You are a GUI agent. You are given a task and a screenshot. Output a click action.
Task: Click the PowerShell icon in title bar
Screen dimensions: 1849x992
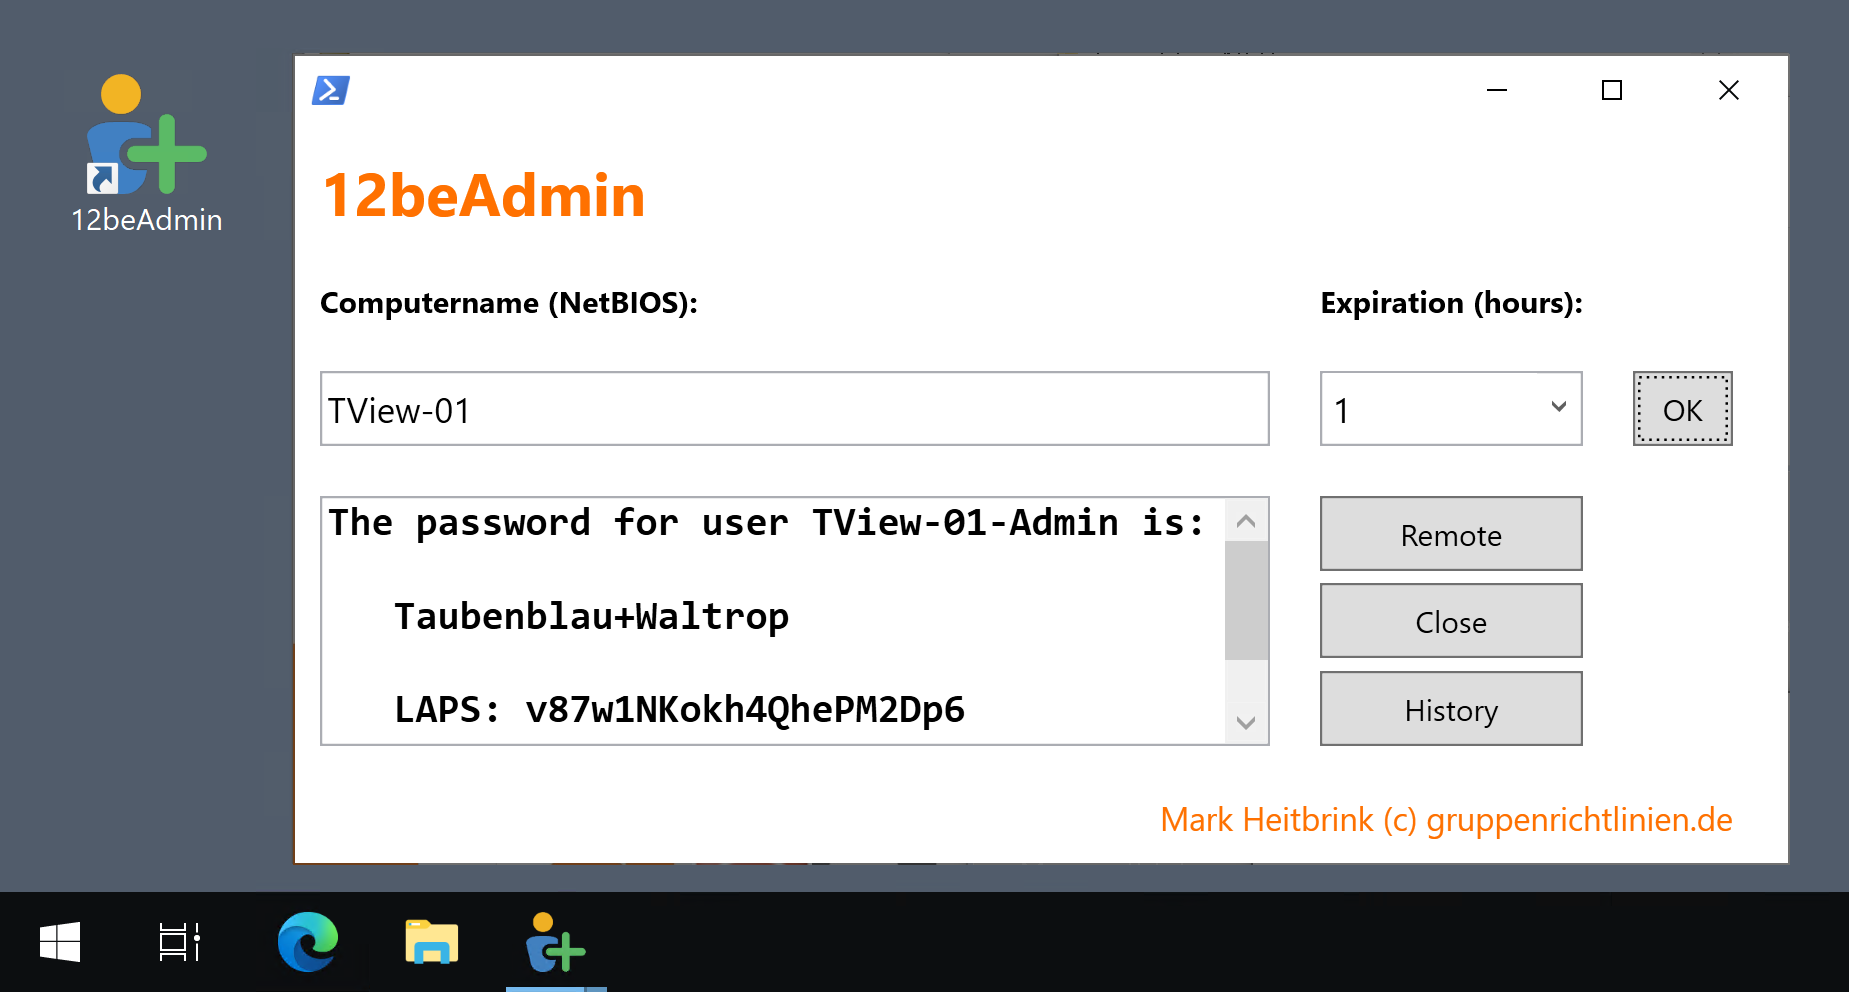[331, 90]
